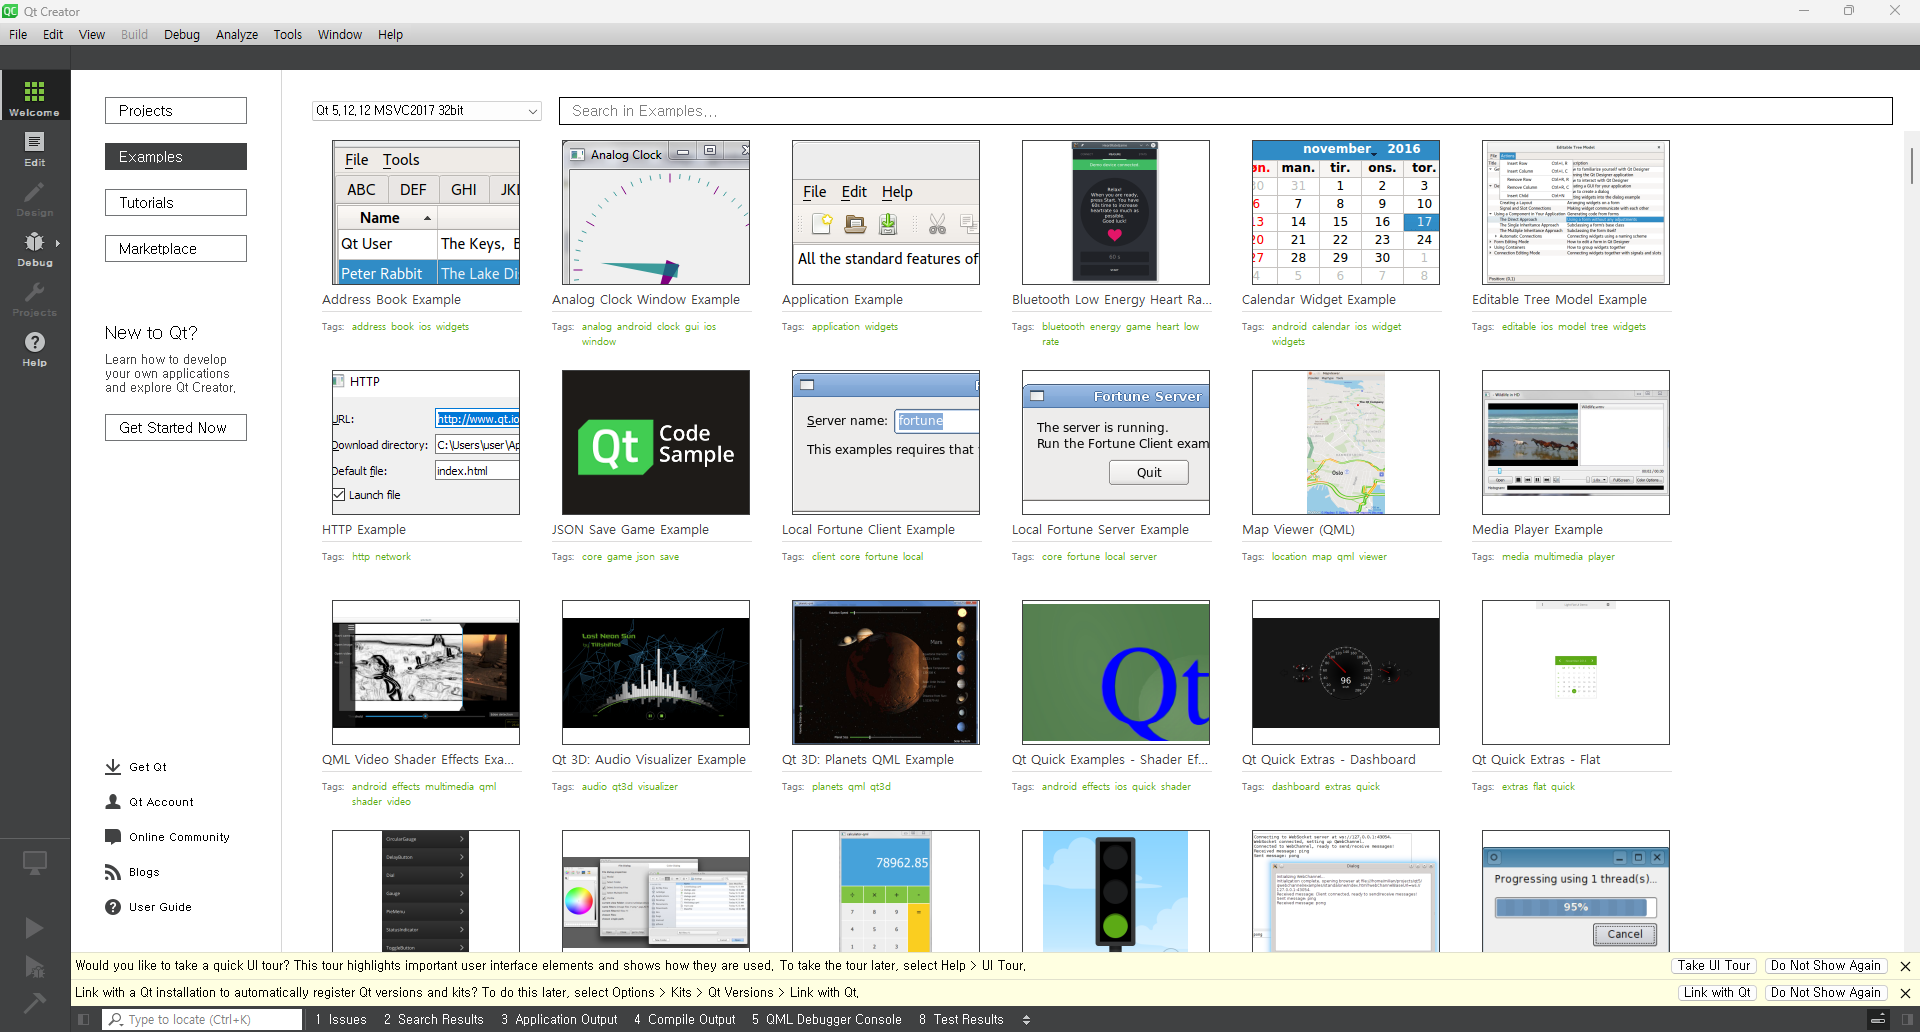This screenshot has width=1920, height=1032.
Task: Open the Analyze menu
Action: pyautogui.click(x=237, y=34)
